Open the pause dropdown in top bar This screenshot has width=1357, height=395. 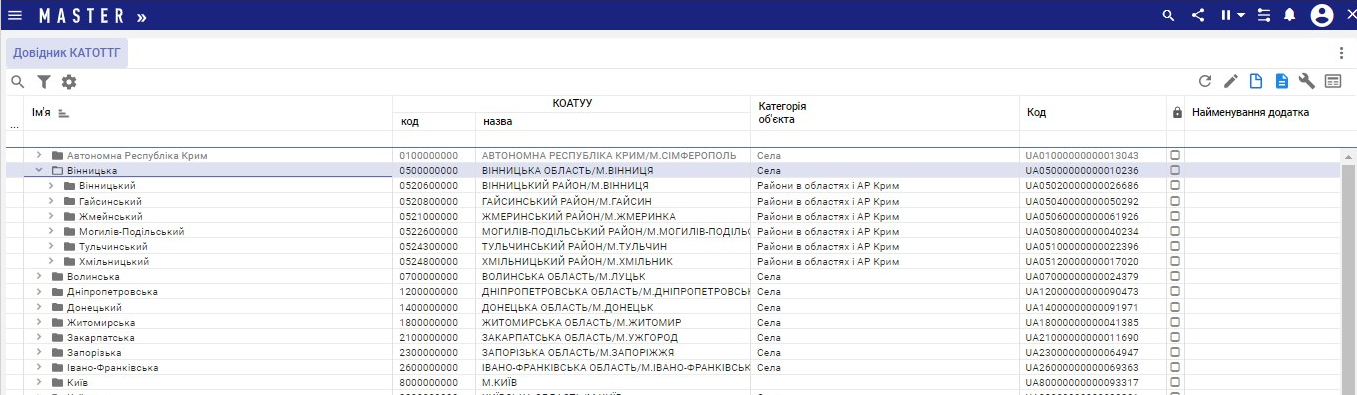(1232, 15)
